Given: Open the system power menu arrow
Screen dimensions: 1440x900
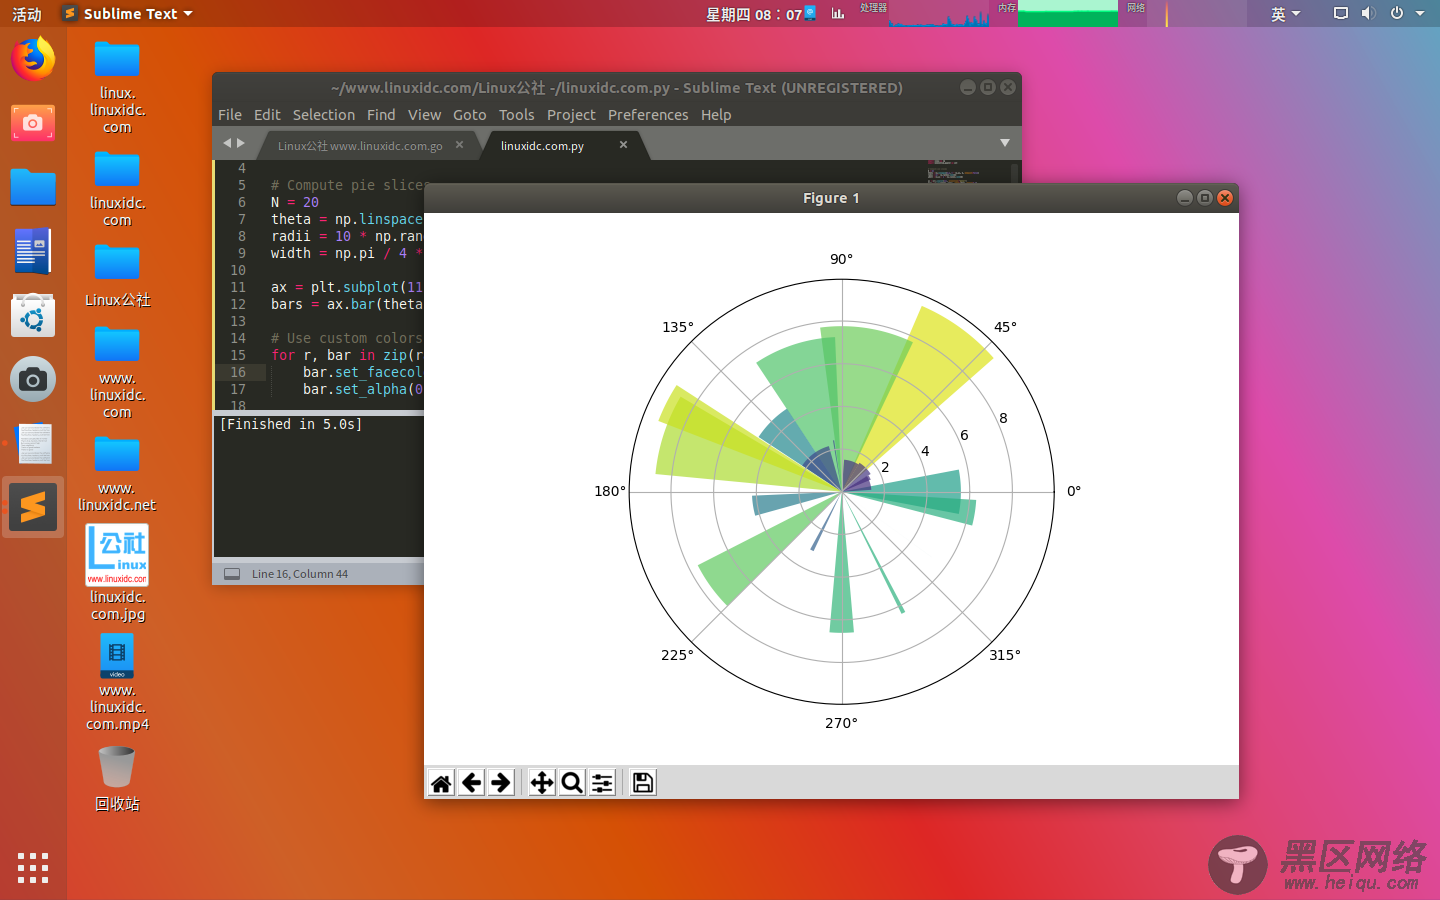Looking at the screenshot, I should point(1420,13).
